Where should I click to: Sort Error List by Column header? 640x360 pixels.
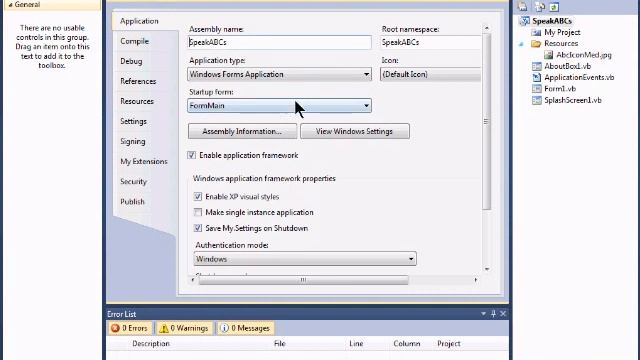[x=407, y=344]
